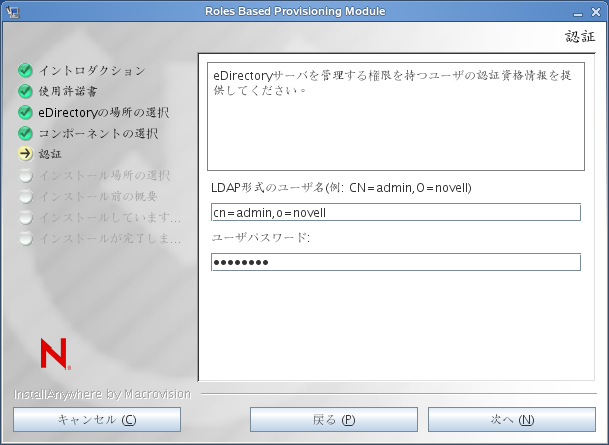Click the Roles Based Provisioning Module title
The width and height of the screenshot is (609, 445).
tap(295, 11)
